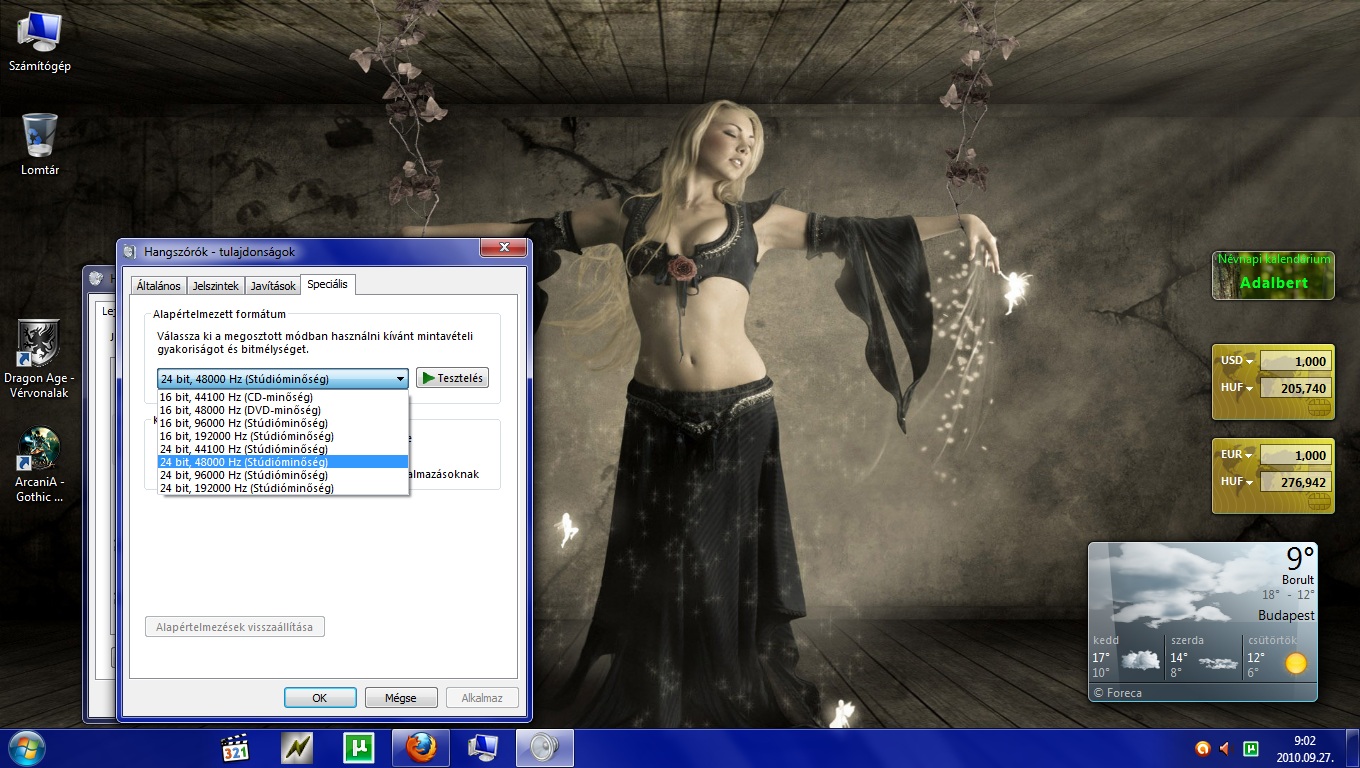This screenshot has height=768, width=1360.
Task: Choose 24 bit, 96000 Hz (Stúdióminőség)
Action: [283, 475]
